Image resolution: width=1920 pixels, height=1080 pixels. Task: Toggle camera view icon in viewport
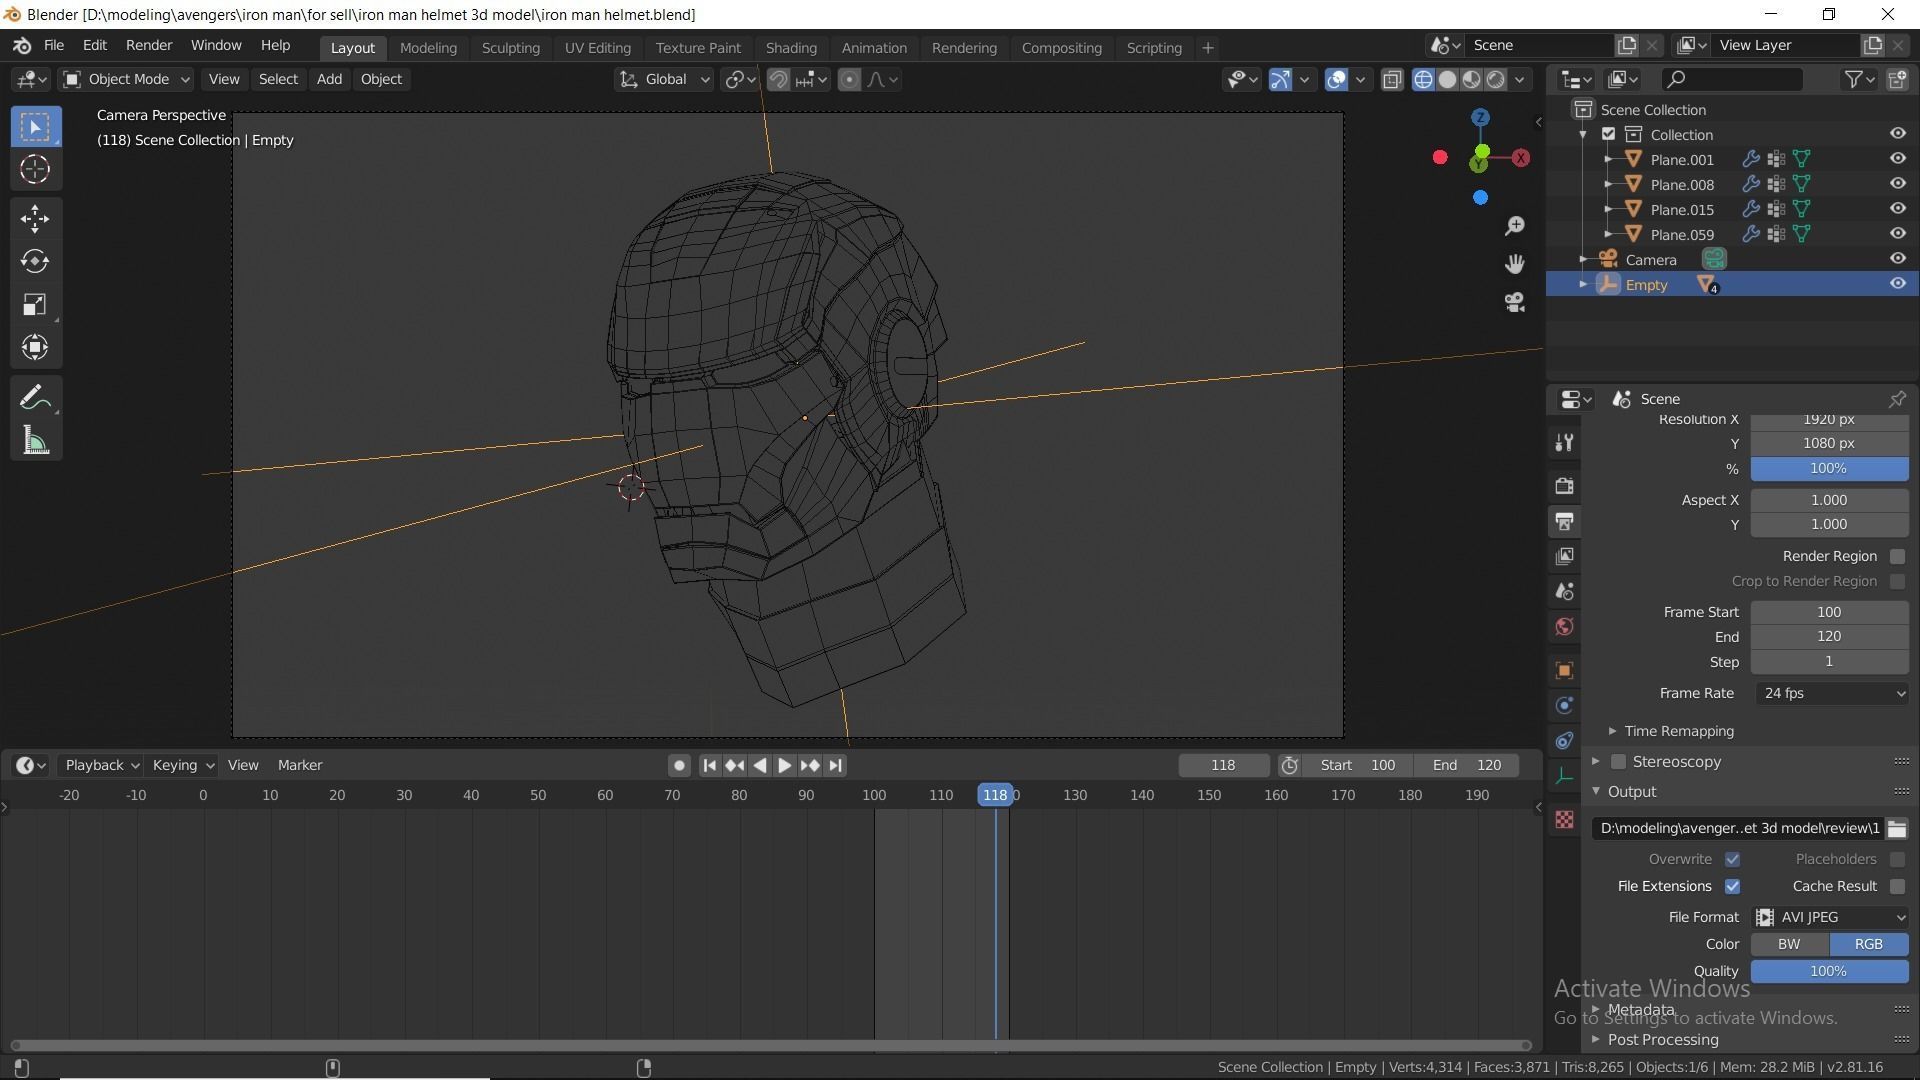tap(1515, 302)
